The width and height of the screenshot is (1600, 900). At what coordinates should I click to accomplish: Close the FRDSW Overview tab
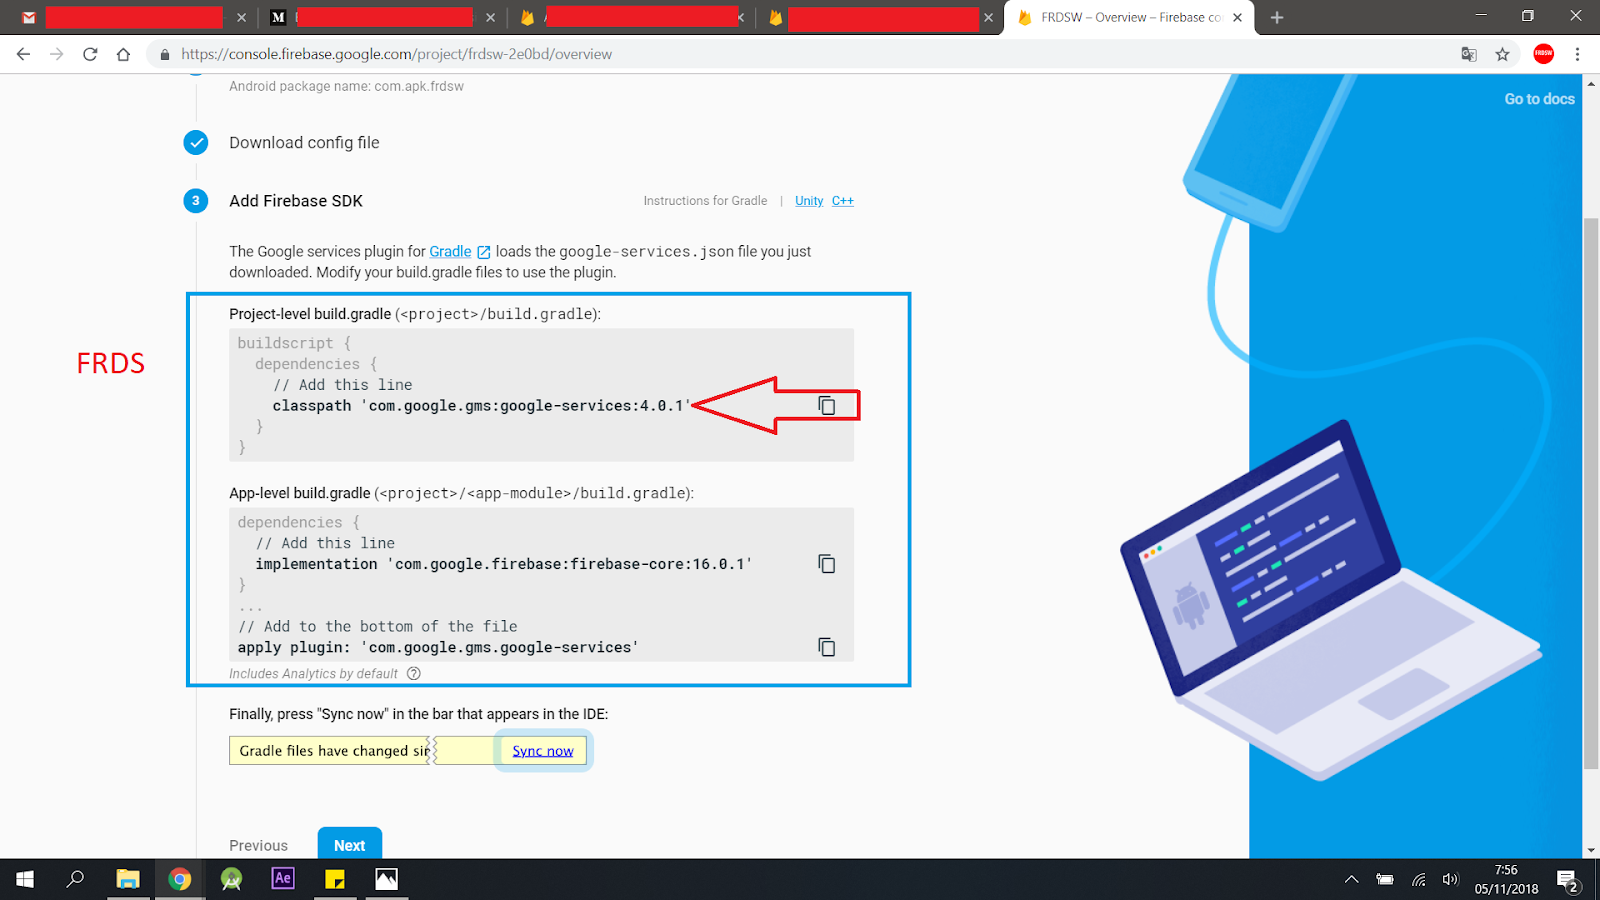pyautogui.click(x=1238, y=17)
